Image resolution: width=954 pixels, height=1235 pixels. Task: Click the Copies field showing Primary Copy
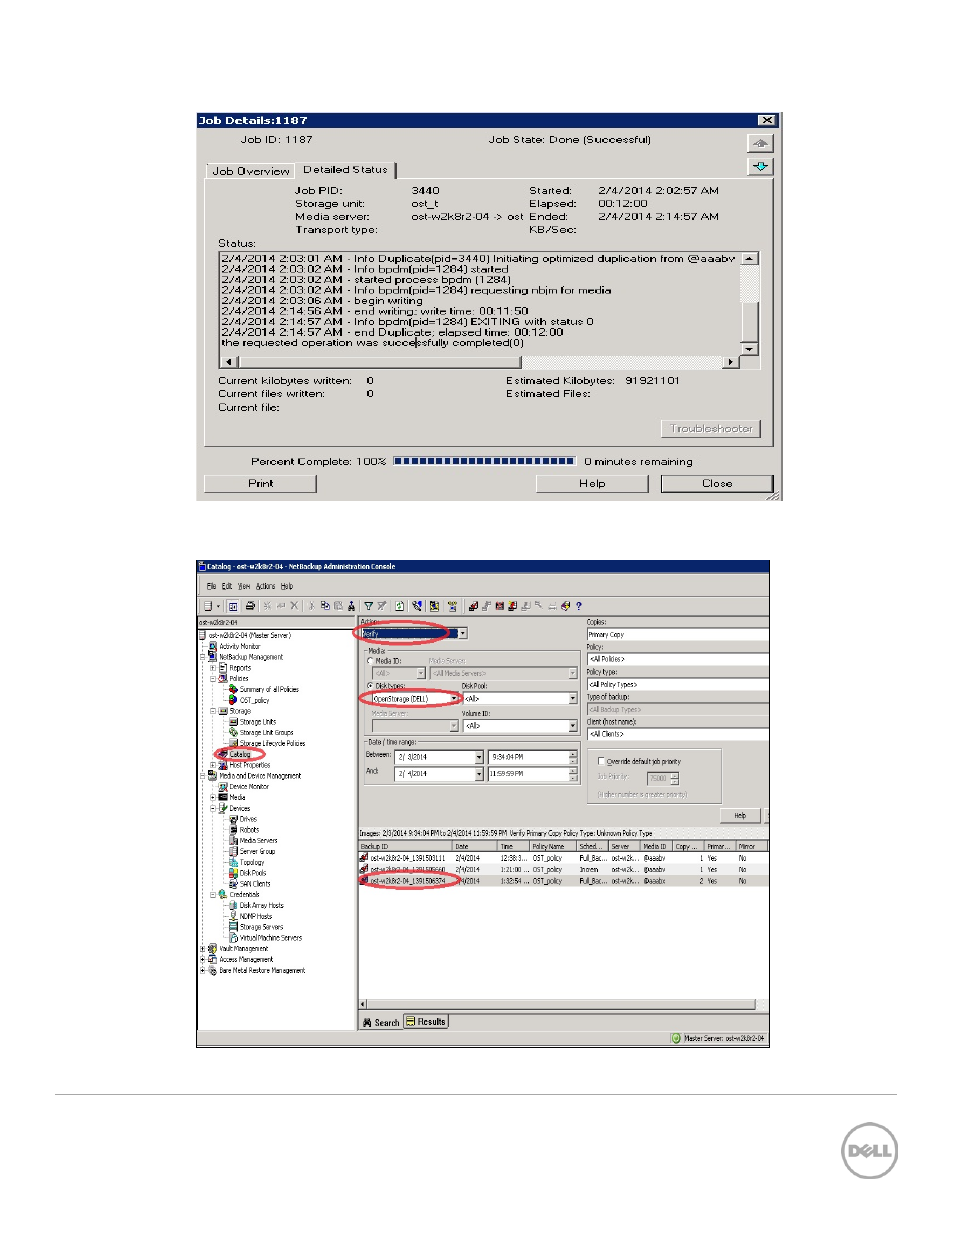677,634
